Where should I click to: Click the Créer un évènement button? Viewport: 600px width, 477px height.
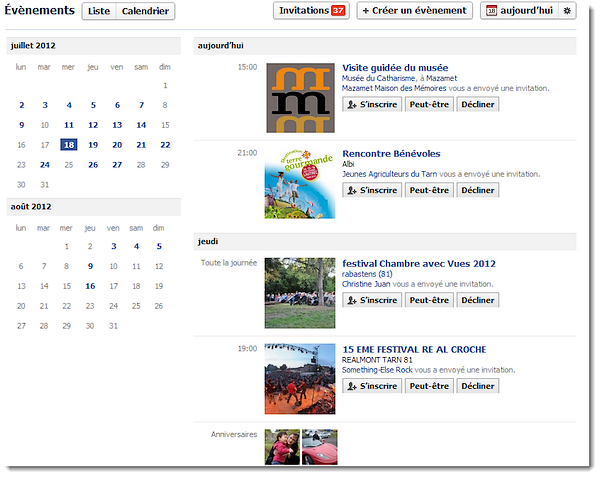(414, 11)
